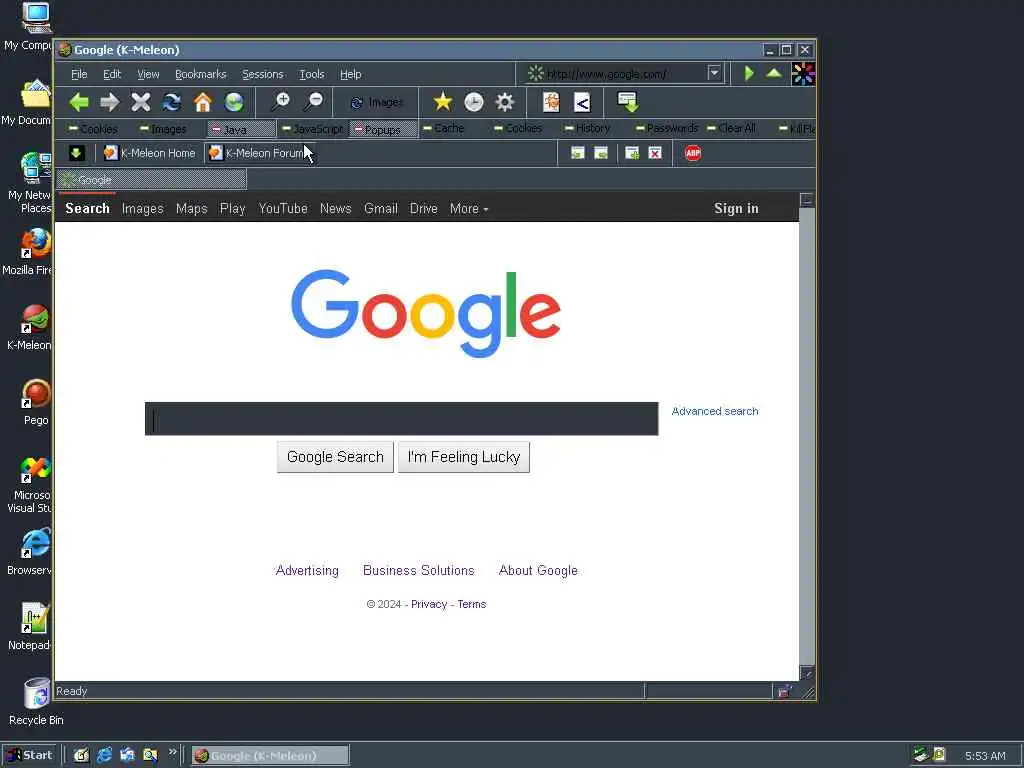Click the I'm Feeling Lucky button
Screen dimensions: 1024x768
[464, 456]
